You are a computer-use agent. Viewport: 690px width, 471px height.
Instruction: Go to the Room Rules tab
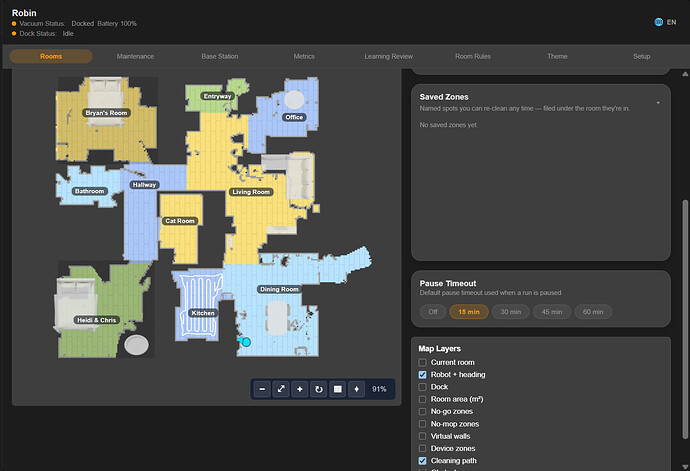pyautogui.click(x=473, y=56)
